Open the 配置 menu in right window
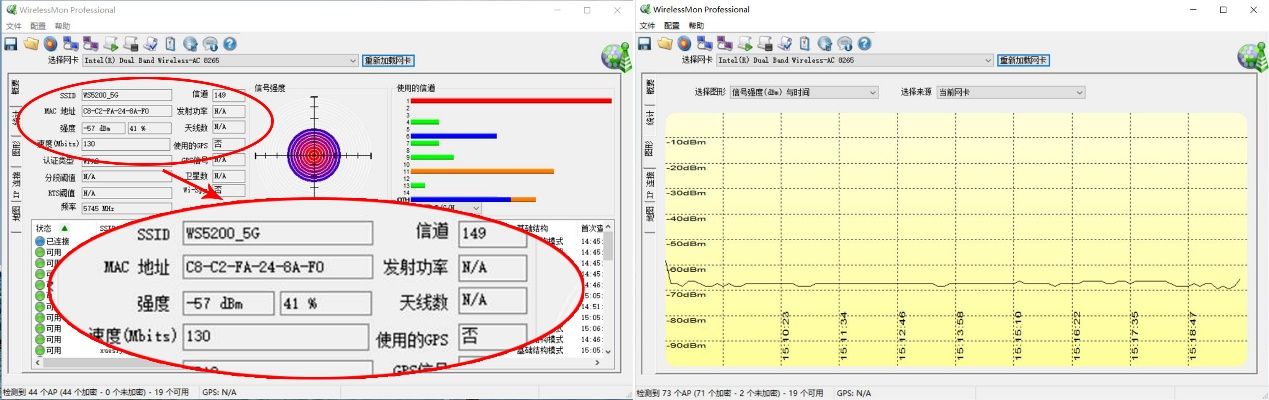This screenshot has height=400, width=1269. click(x=671, y=25)
